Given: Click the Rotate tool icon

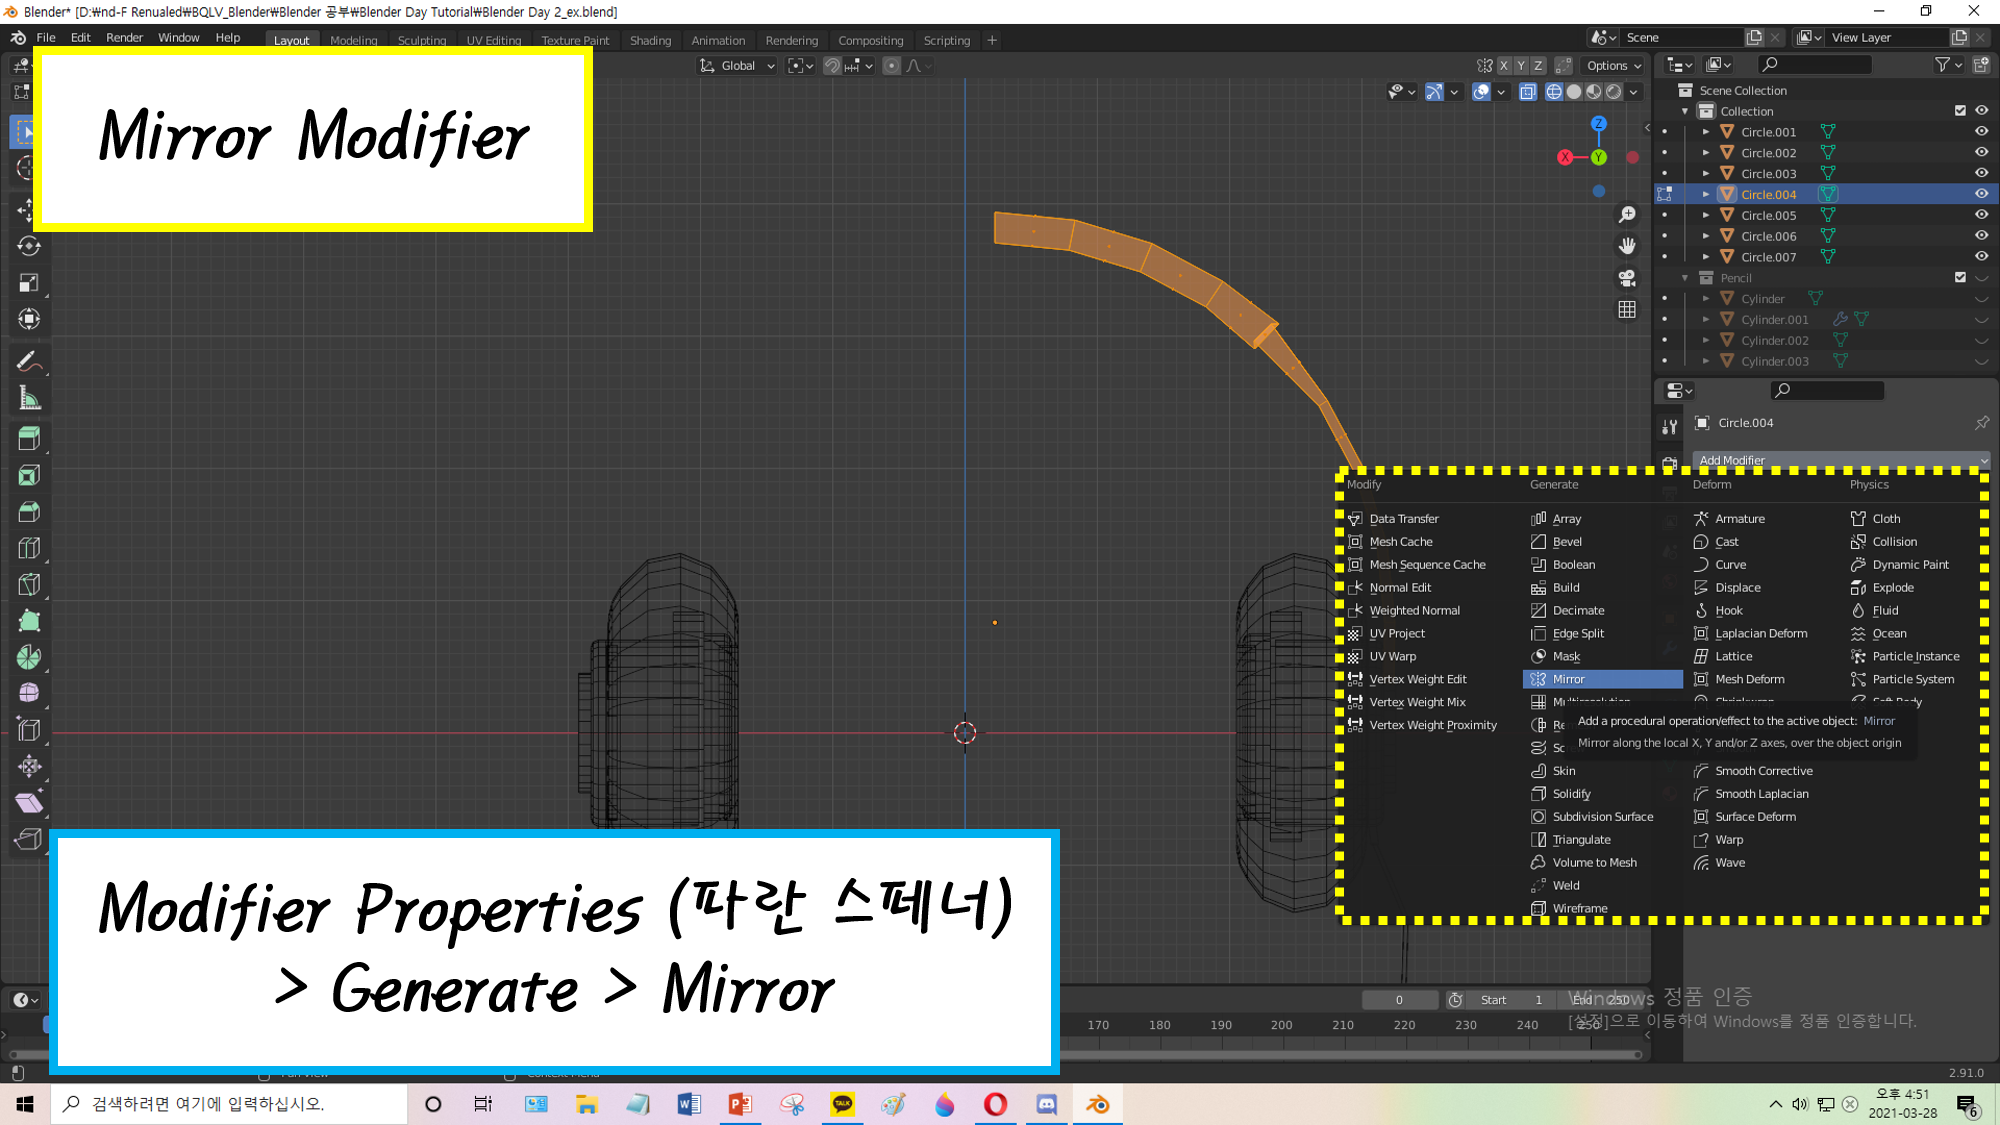Looking at the screenshot, I should click(28, 246).
